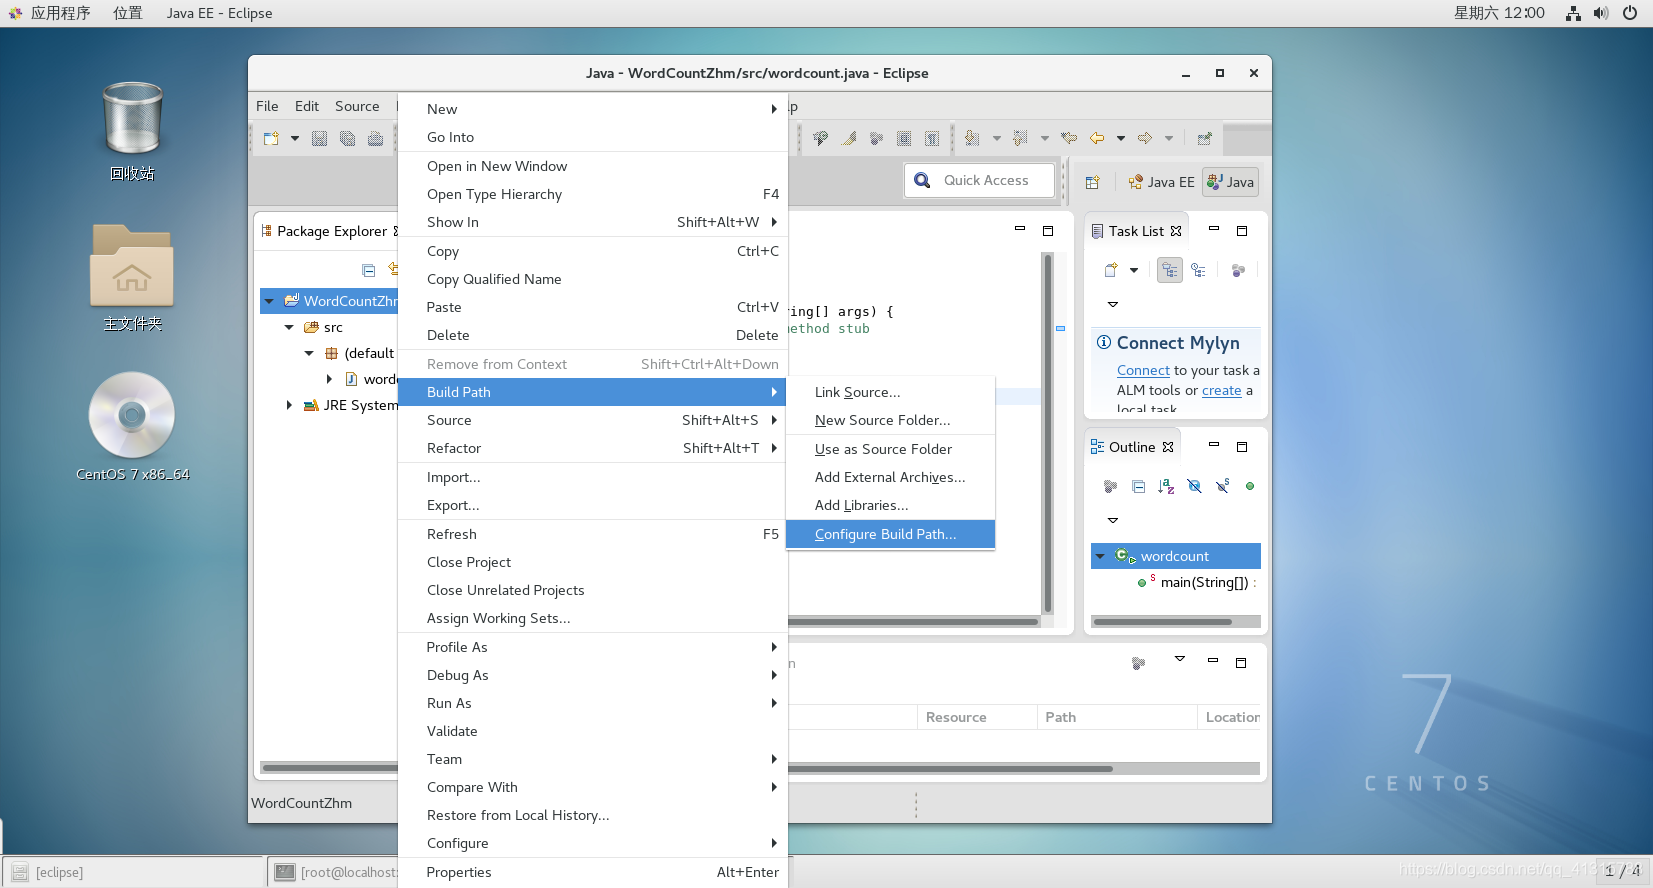Click the Next Annotation arrow icon
The height and width of the screenshot is (888, 1653).
(x=972, y=138)
